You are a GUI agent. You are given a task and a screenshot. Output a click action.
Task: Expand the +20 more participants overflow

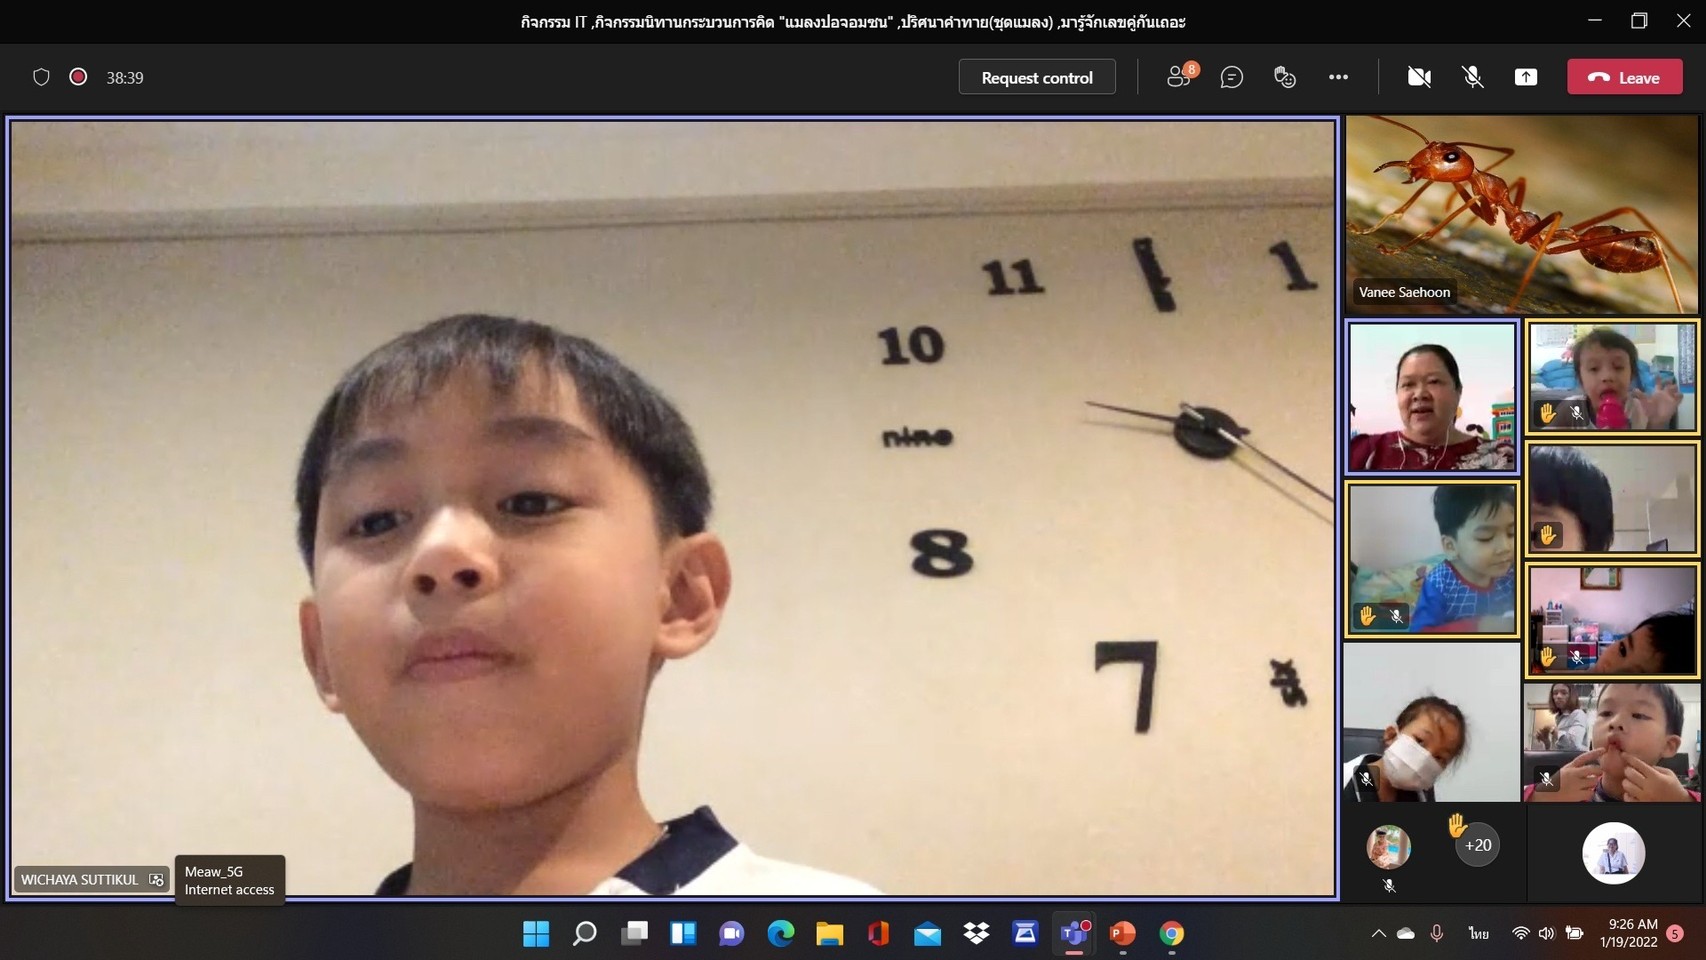pyautogui.click(x=1477, y=845)
